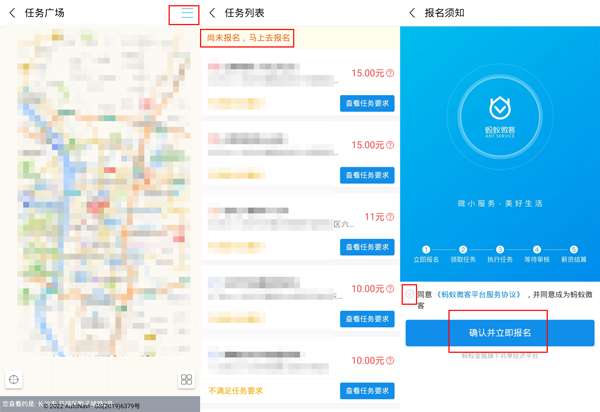Image resolution: width=600 pixels, height=412 pixels.
Task: Check the agreement checkbox before 同意
Action: point(409,294)
